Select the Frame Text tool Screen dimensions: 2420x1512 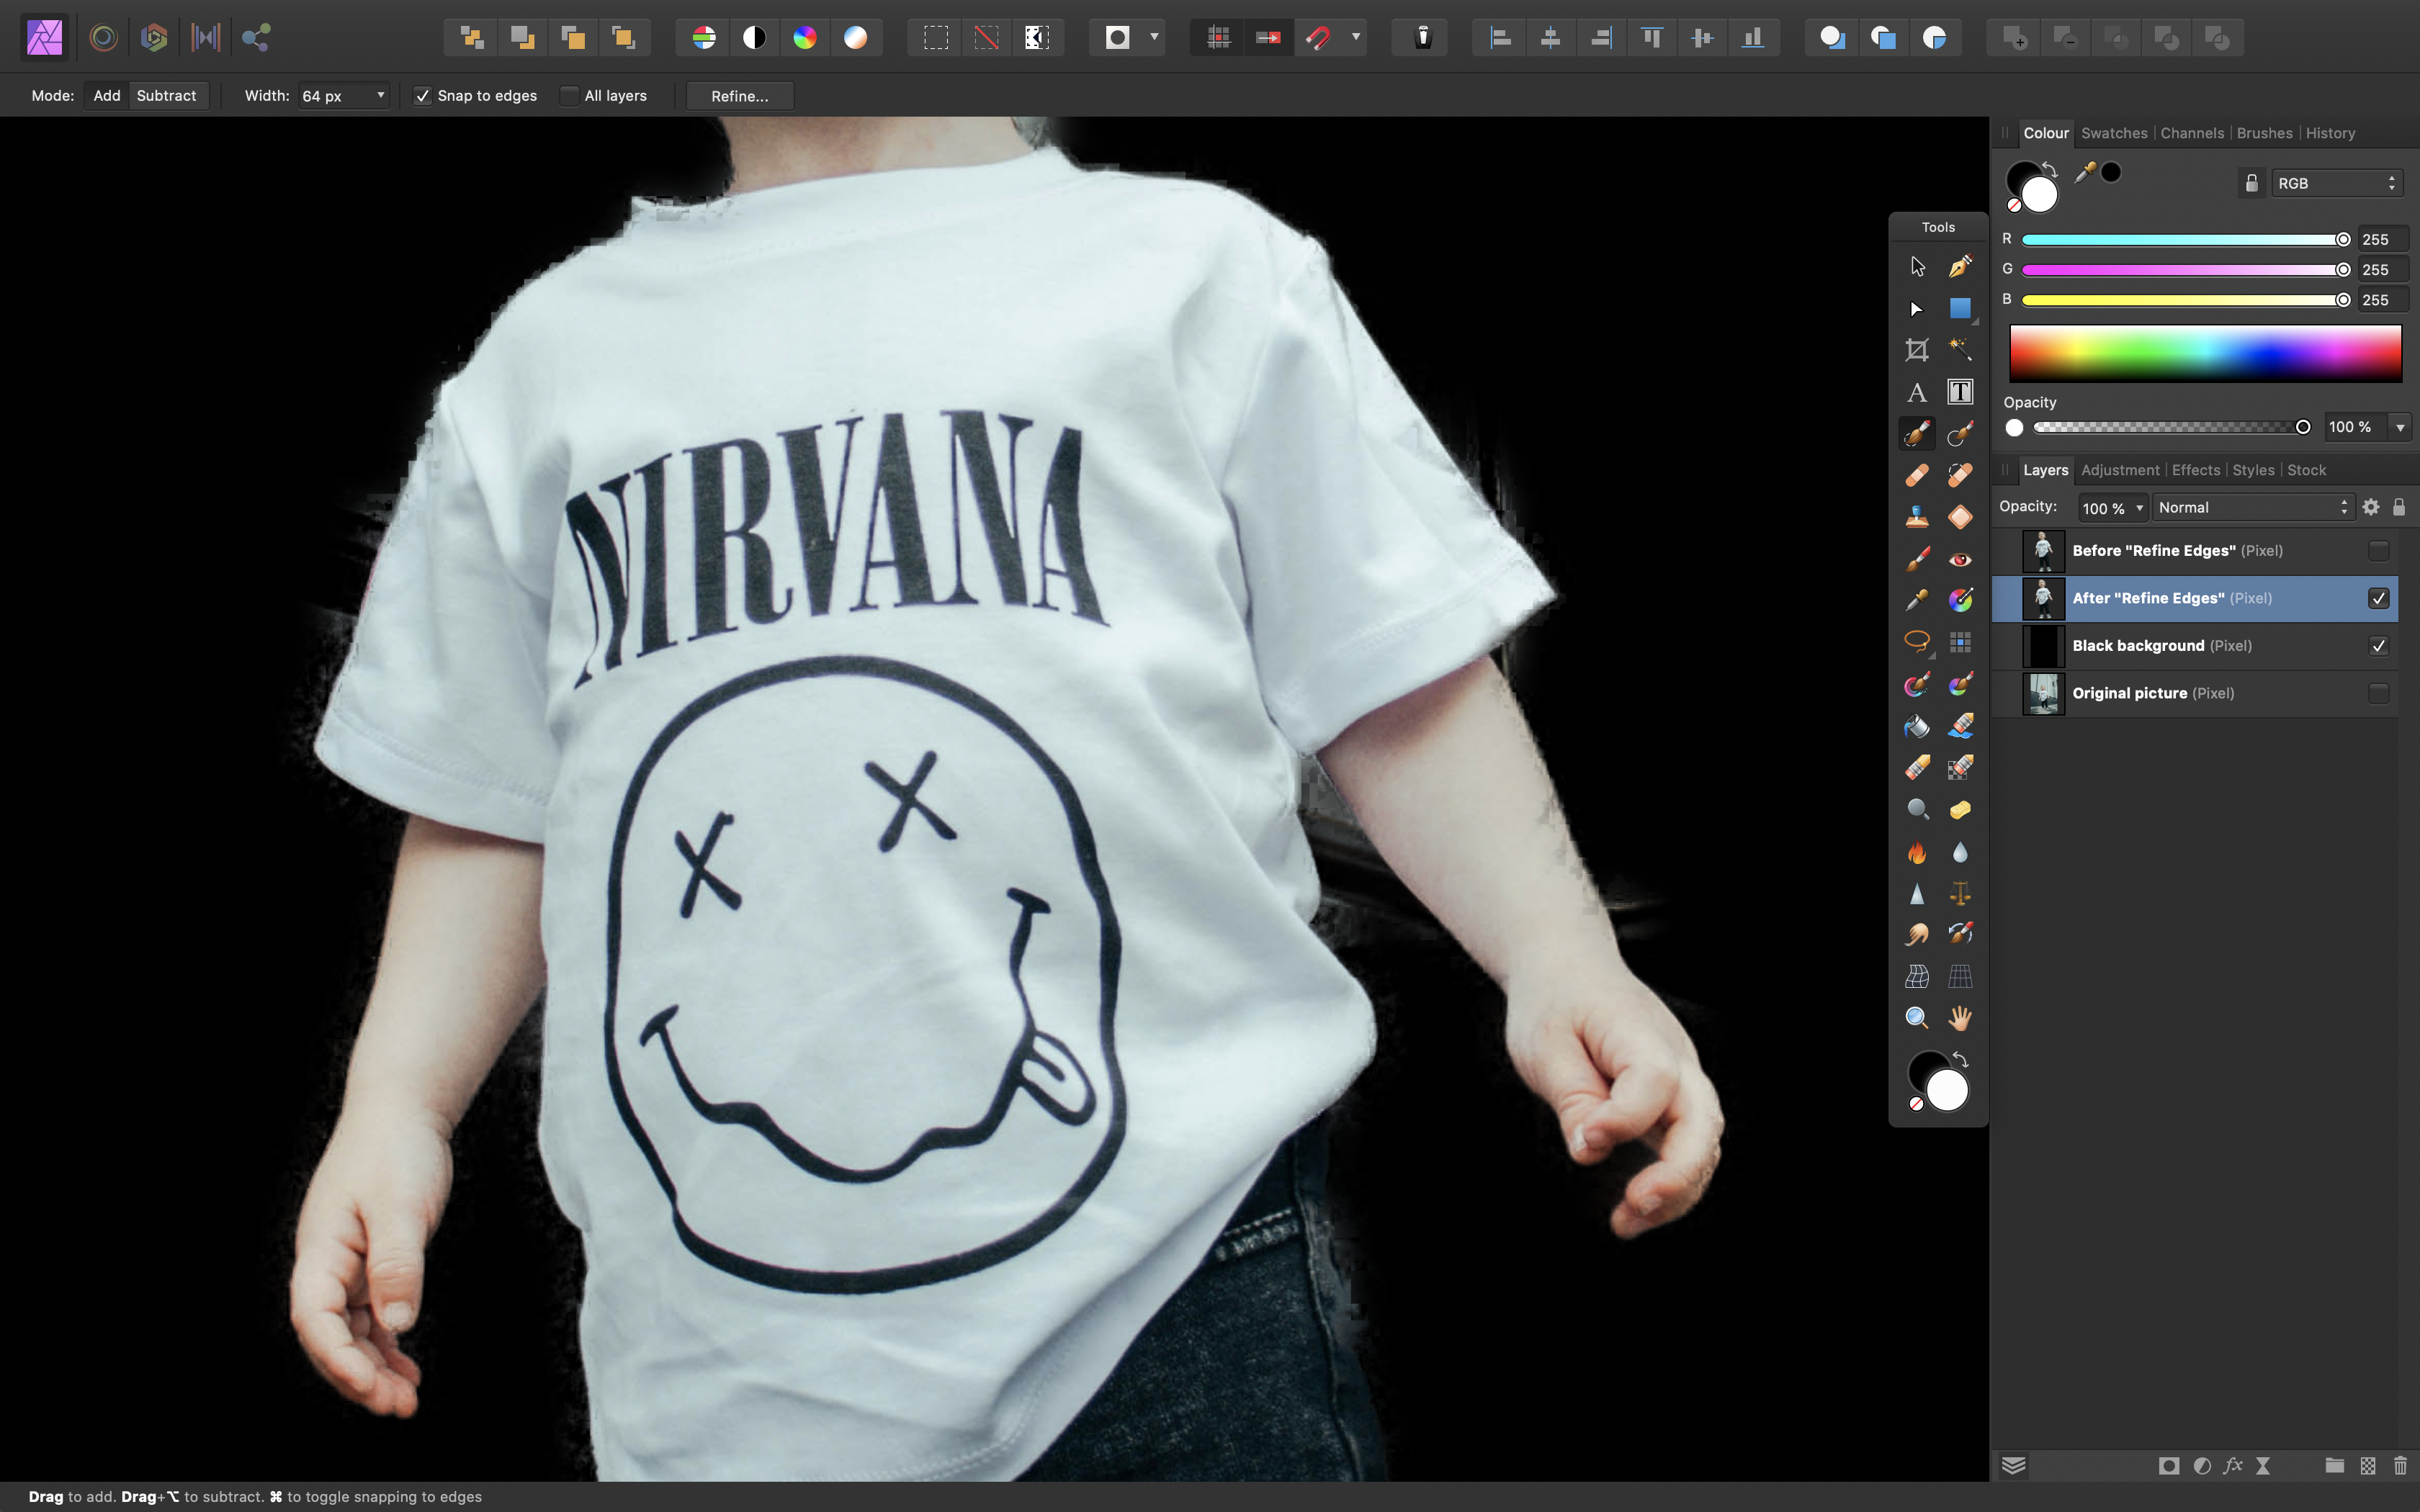point(1960,392)
